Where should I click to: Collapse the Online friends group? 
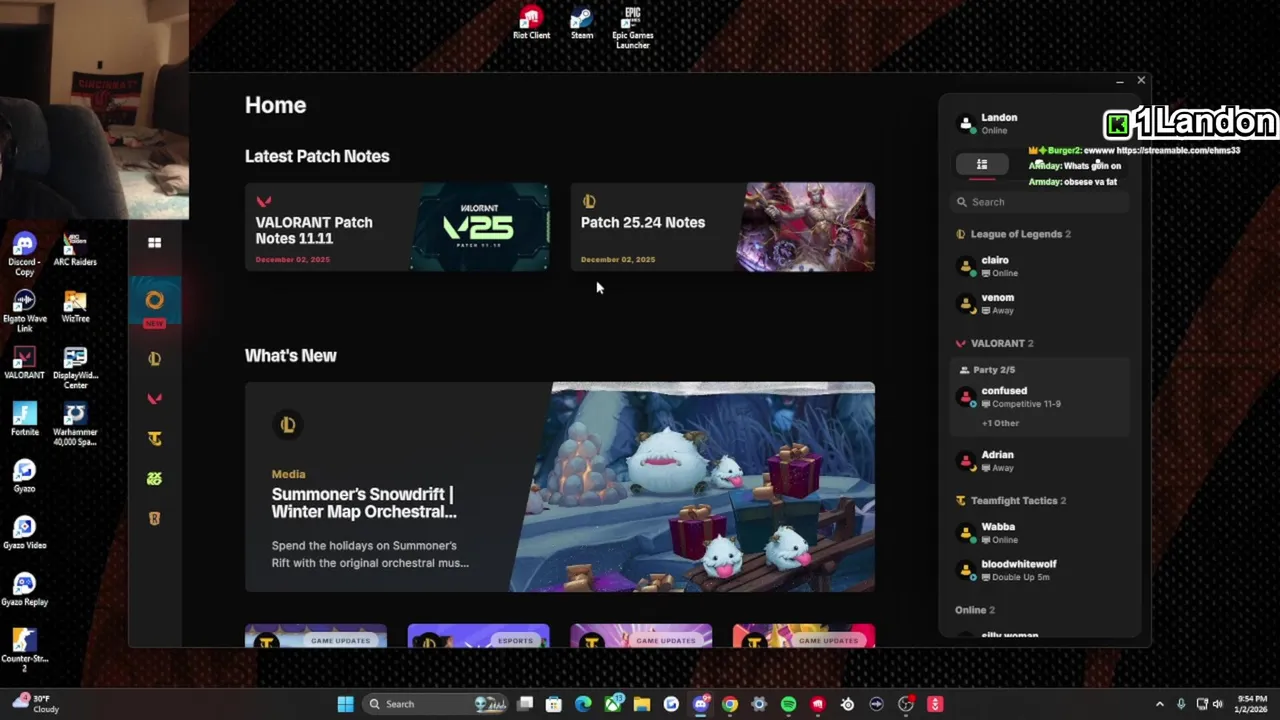(x=975, y=610)
